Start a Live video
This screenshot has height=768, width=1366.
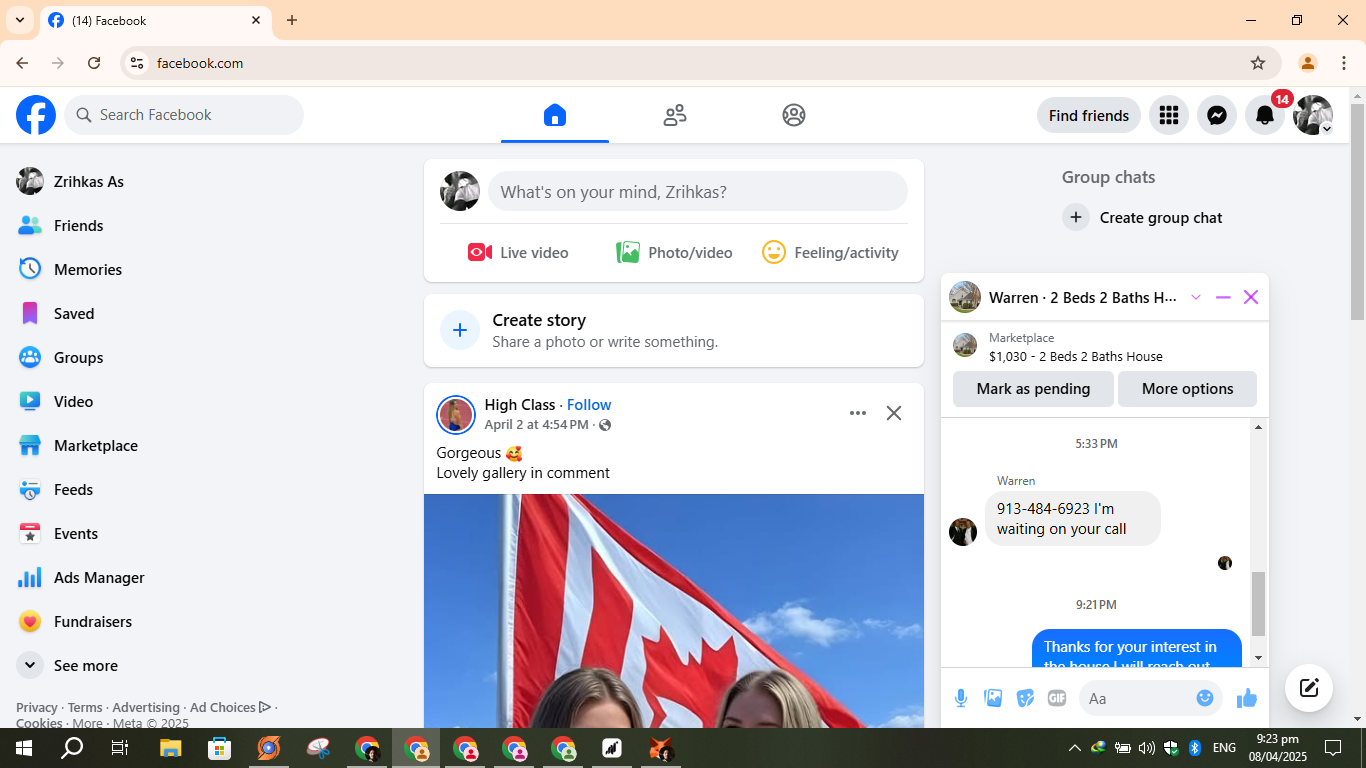(518, 252)
